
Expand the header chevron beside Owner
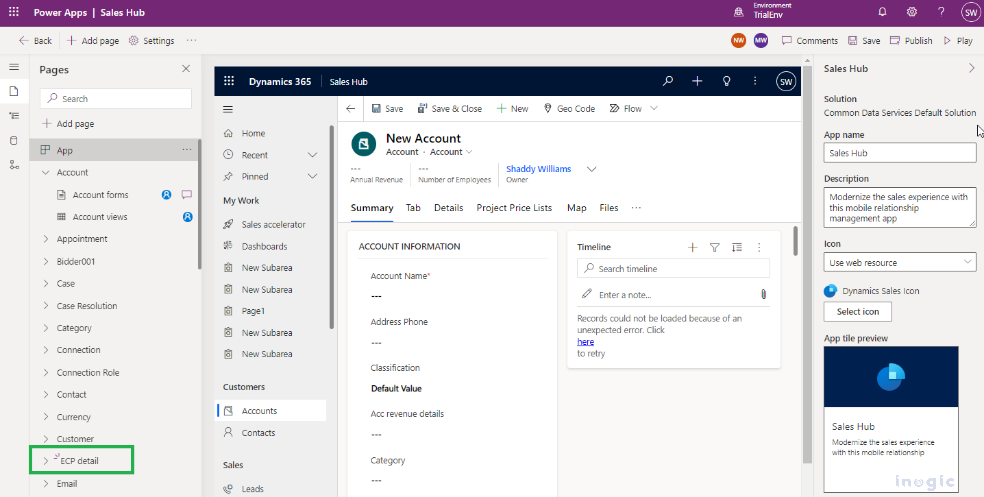click(x=591, y=169)
